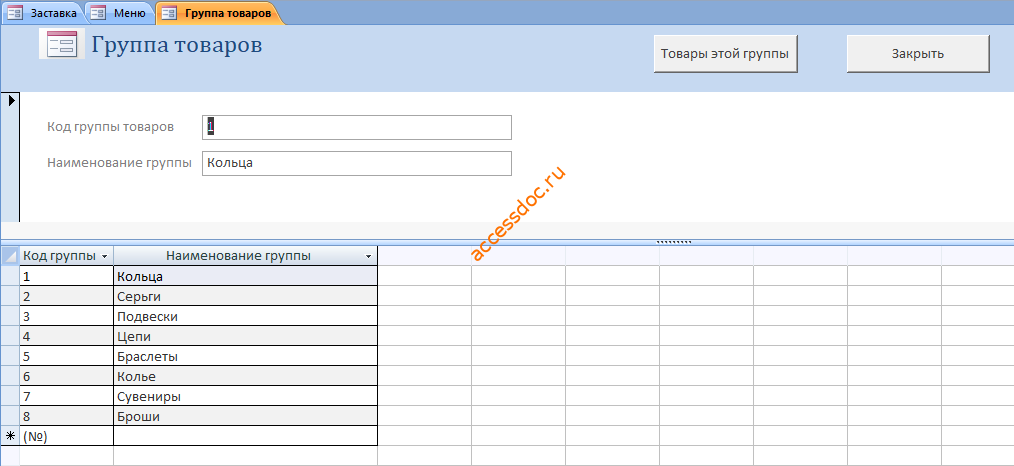This screenshot has width=1014, height=466.
Task: Click the code cell of the Цепи row
Action: (x=67, y=337)
